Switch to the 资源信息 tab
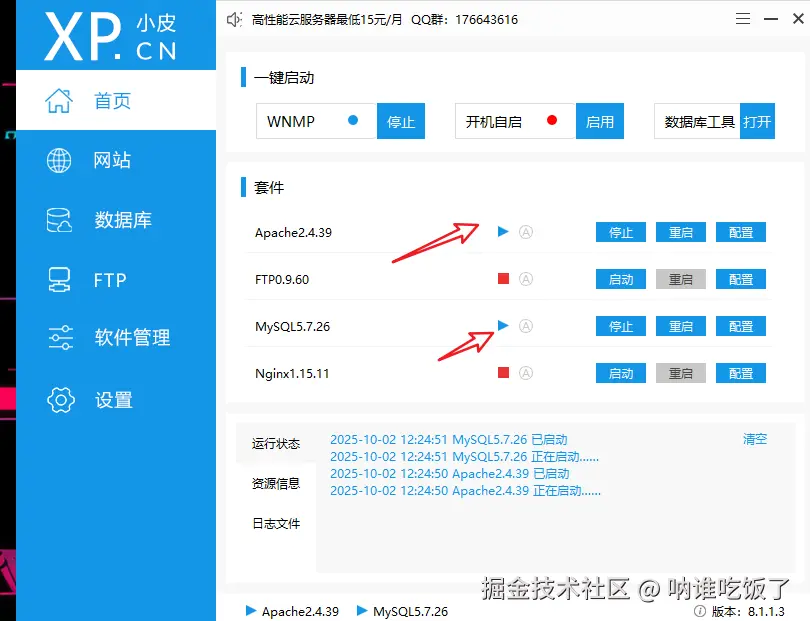This screenshot has height=621, width=810. tap(276, 483)
